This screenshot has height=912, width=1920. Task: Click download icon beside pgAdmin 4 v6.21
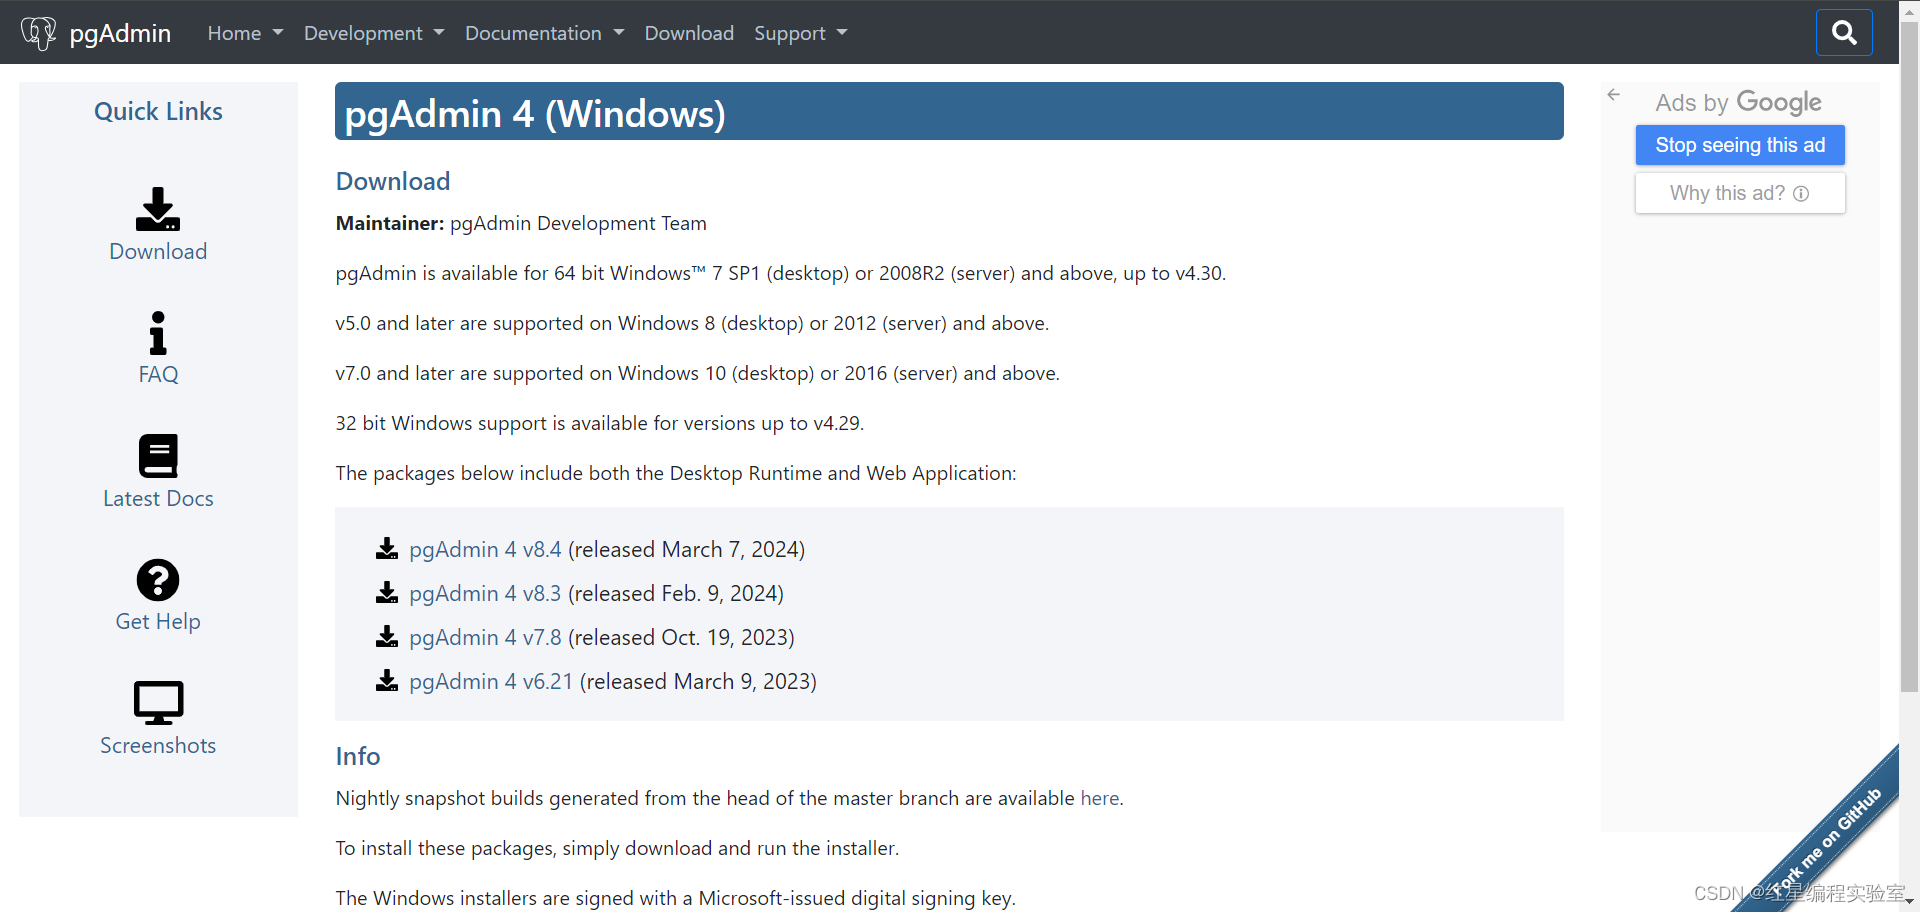pos(387,681)
